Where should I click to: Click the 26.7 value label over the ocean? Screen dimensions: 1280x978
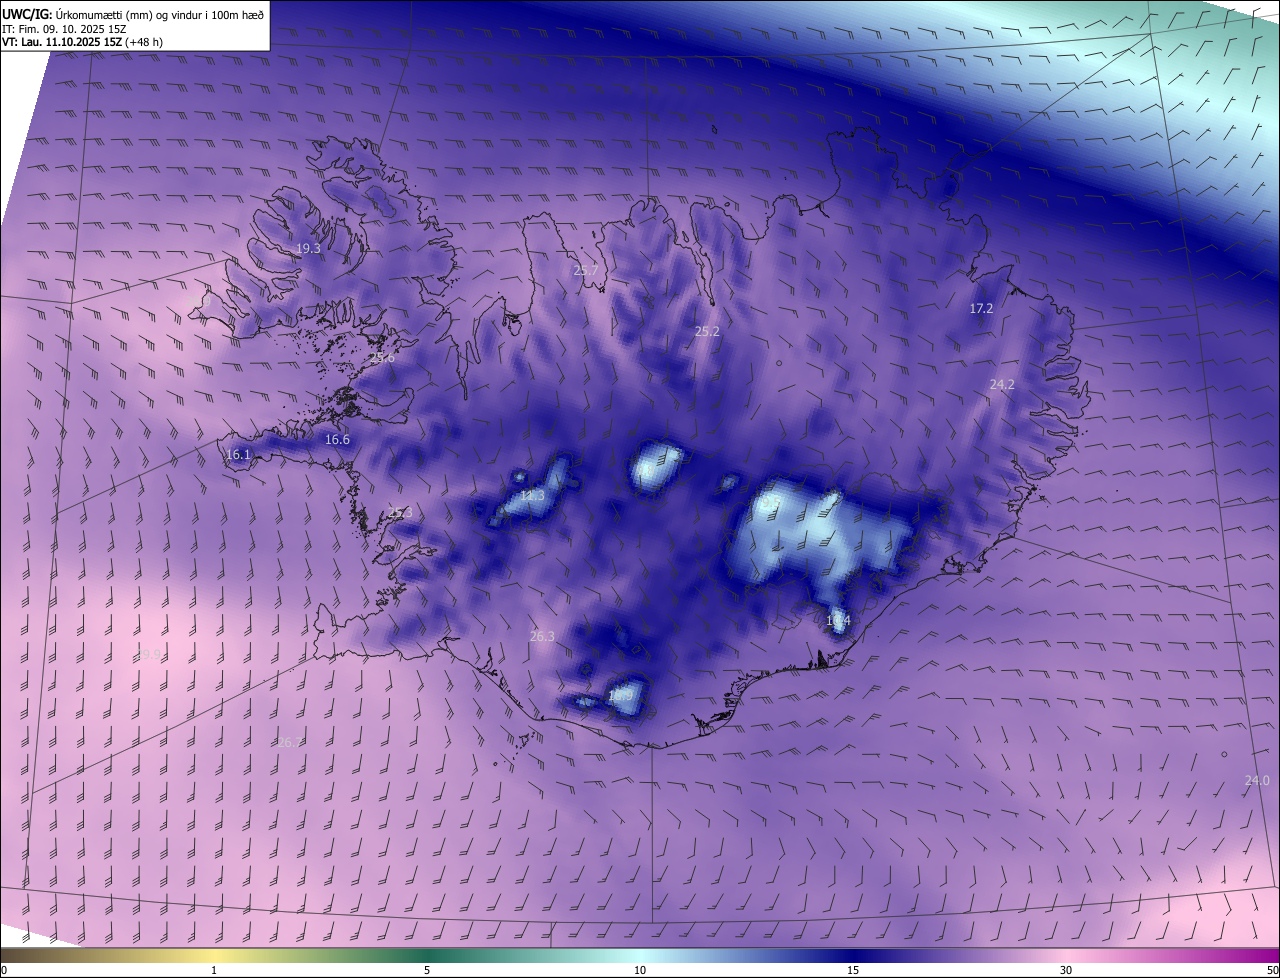pyautogui.click(x=289, y=742)
